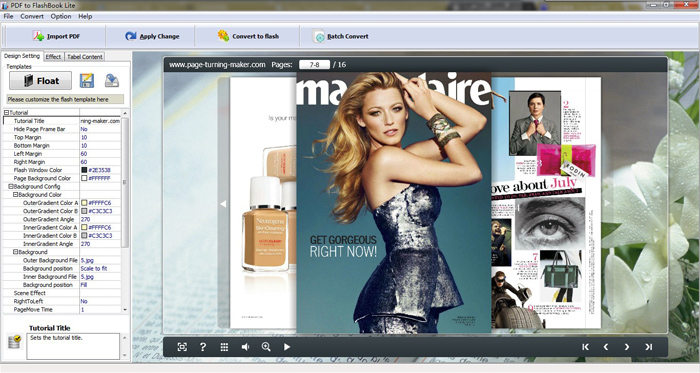Mute sound with the speaker icon
Screen dimensions: 700x373
coord(245,347)
